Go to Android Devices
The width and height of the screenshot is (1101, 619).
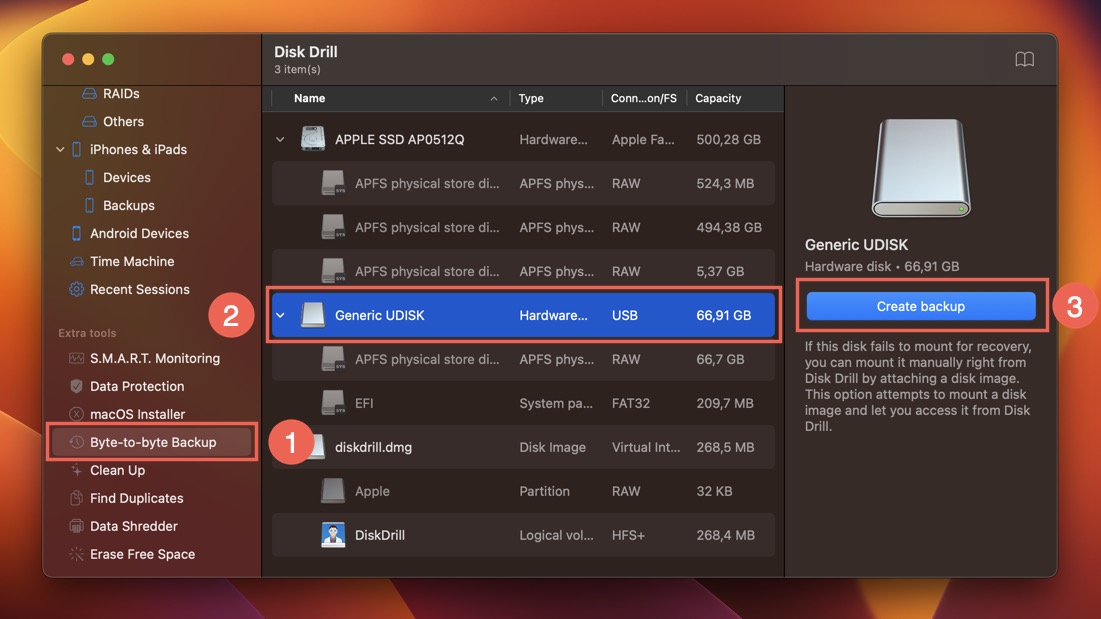139,233
